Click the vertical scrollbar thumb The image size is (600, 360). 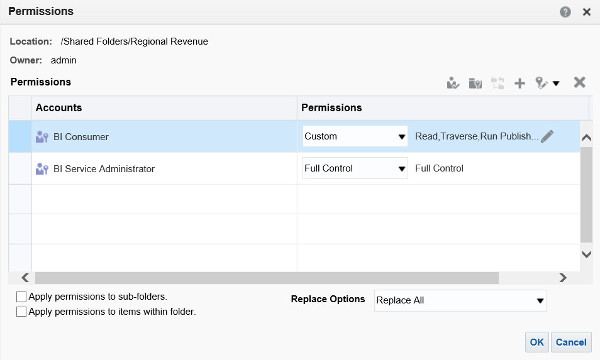click(x=586, y=194)
